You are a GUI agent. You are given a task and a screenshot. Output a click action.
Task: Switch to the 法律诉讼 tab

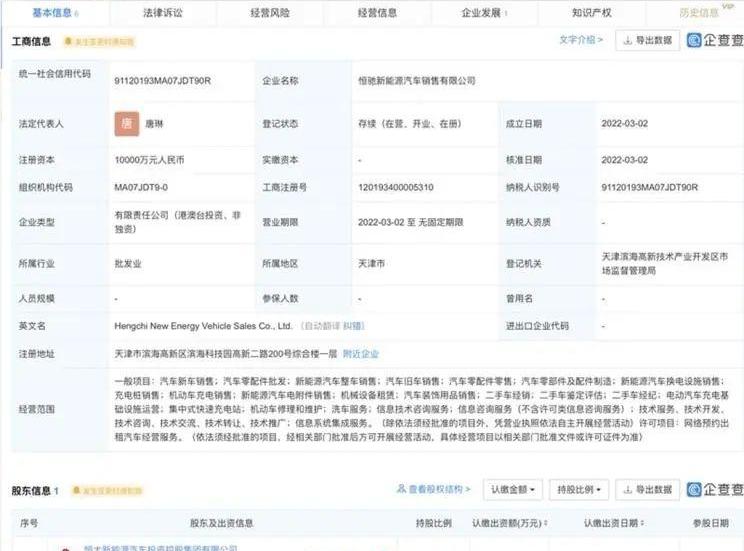click(x=163, y=13)
